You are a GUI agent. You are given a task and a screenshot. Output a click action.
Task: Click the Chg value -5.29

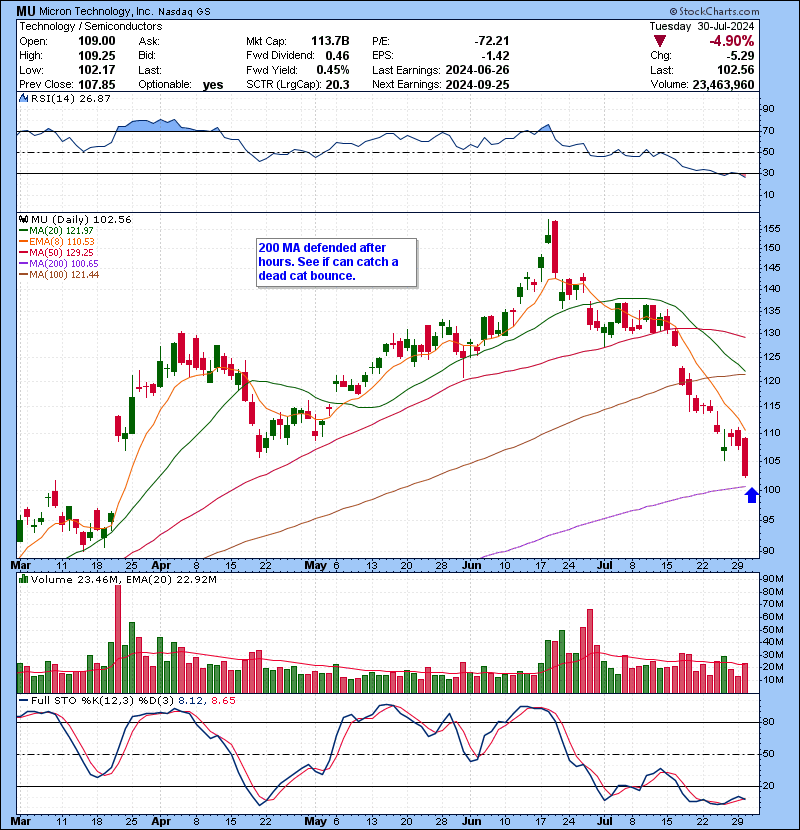(740, 55)
